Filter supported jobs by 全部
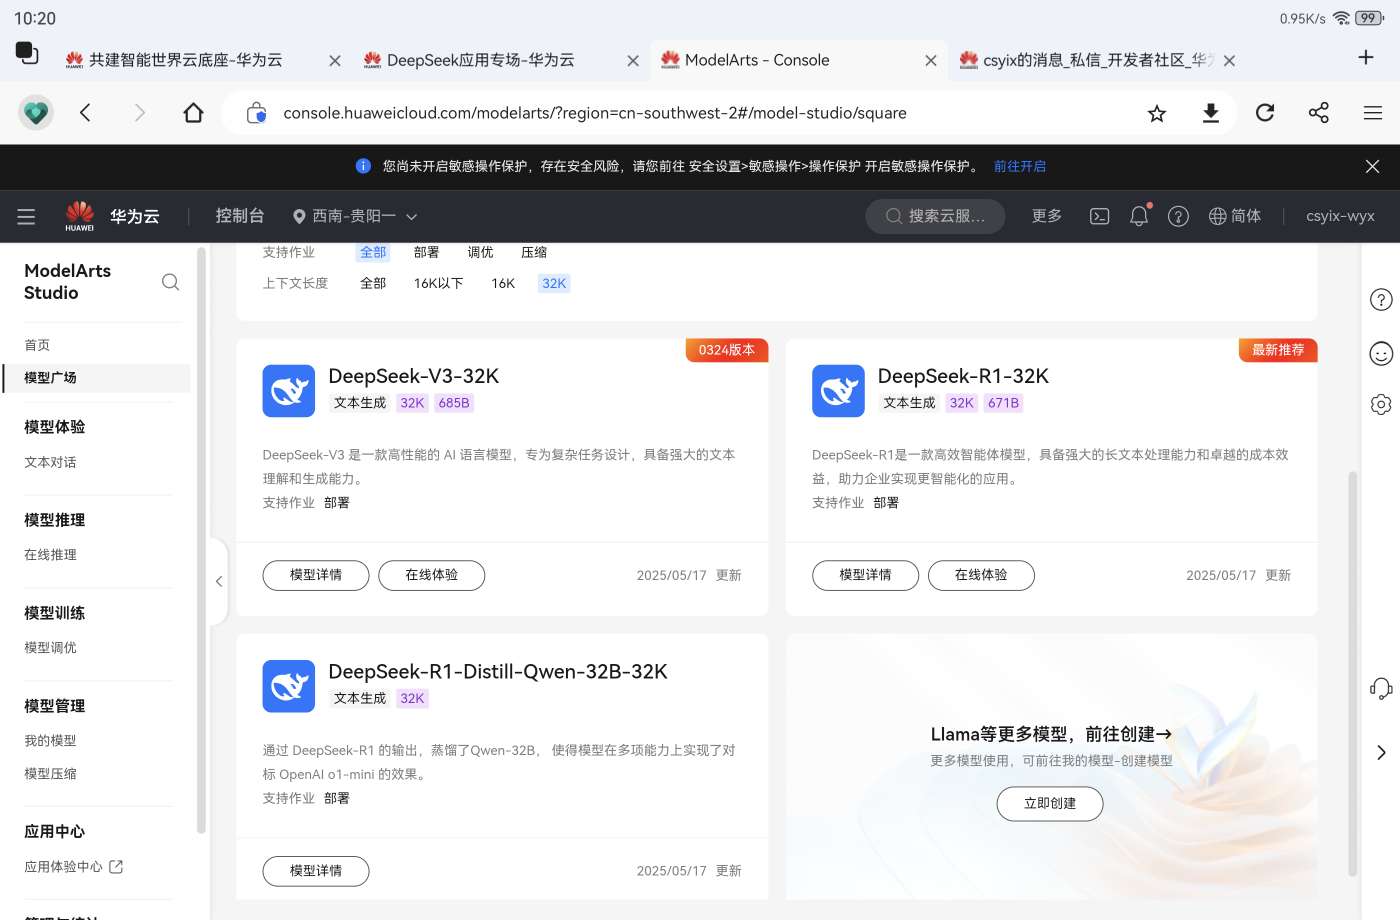 [x=373, y=252]
